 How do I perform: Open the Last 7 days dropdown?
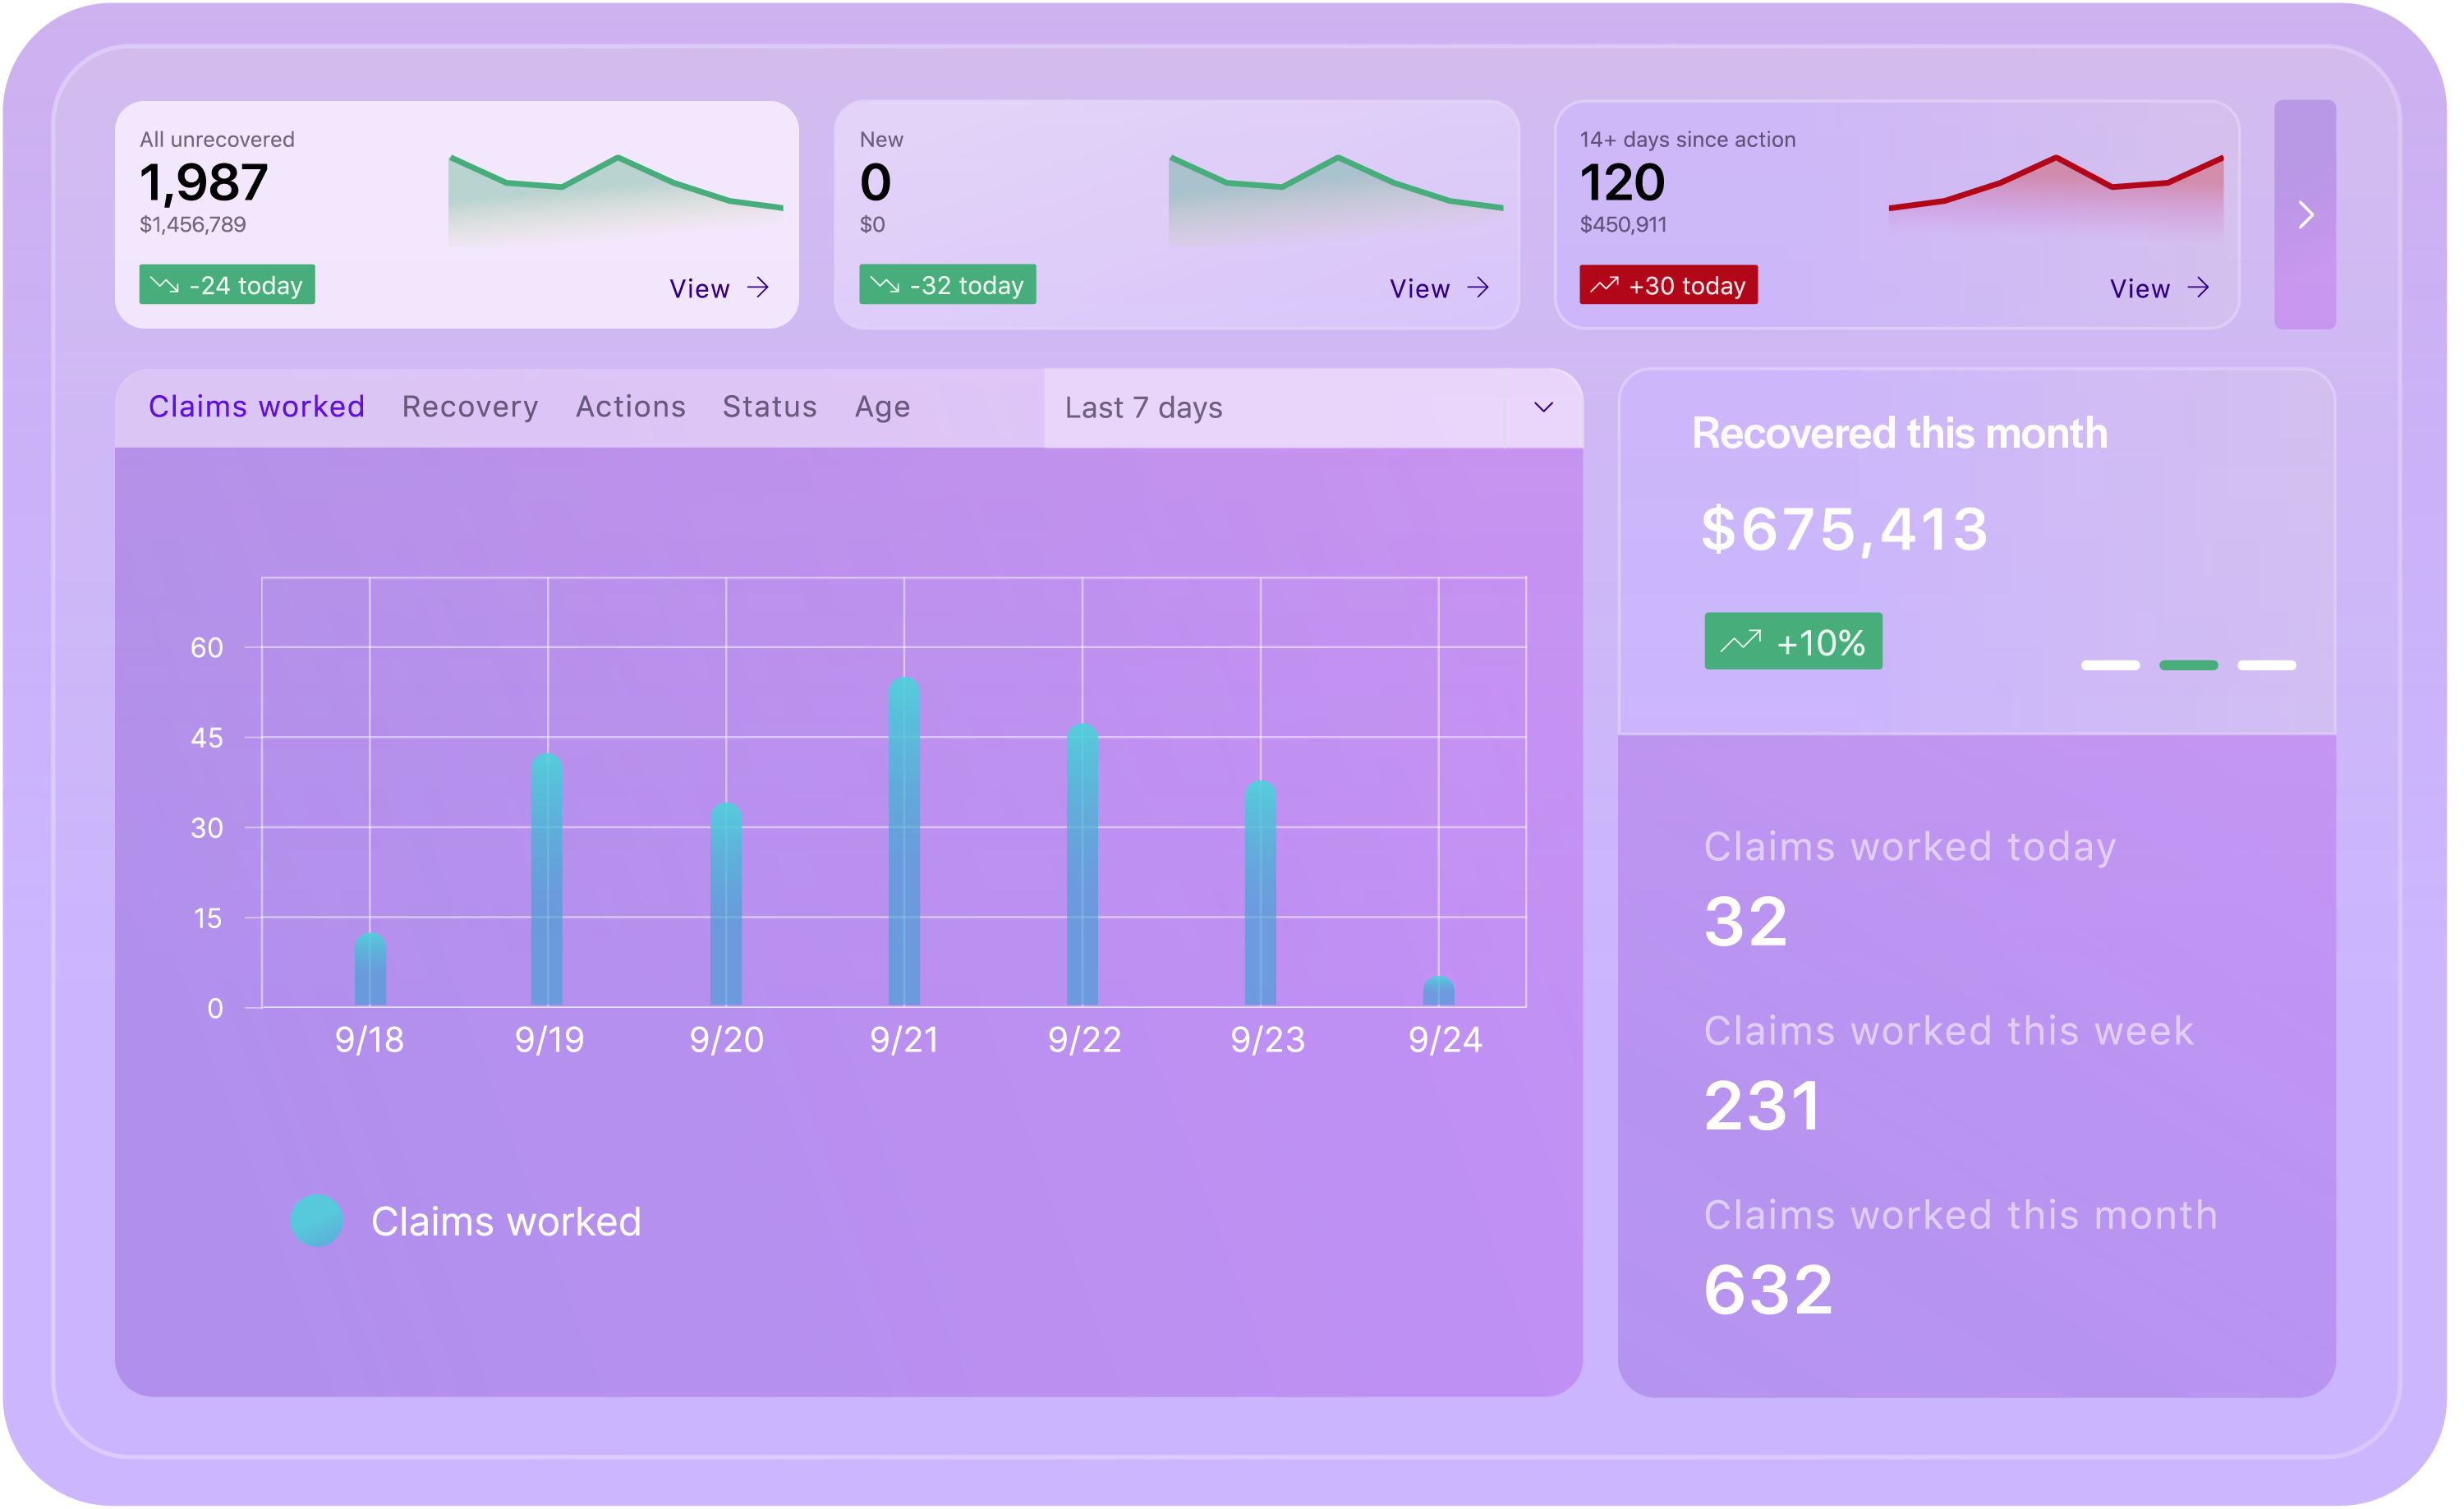point(1314,408)
